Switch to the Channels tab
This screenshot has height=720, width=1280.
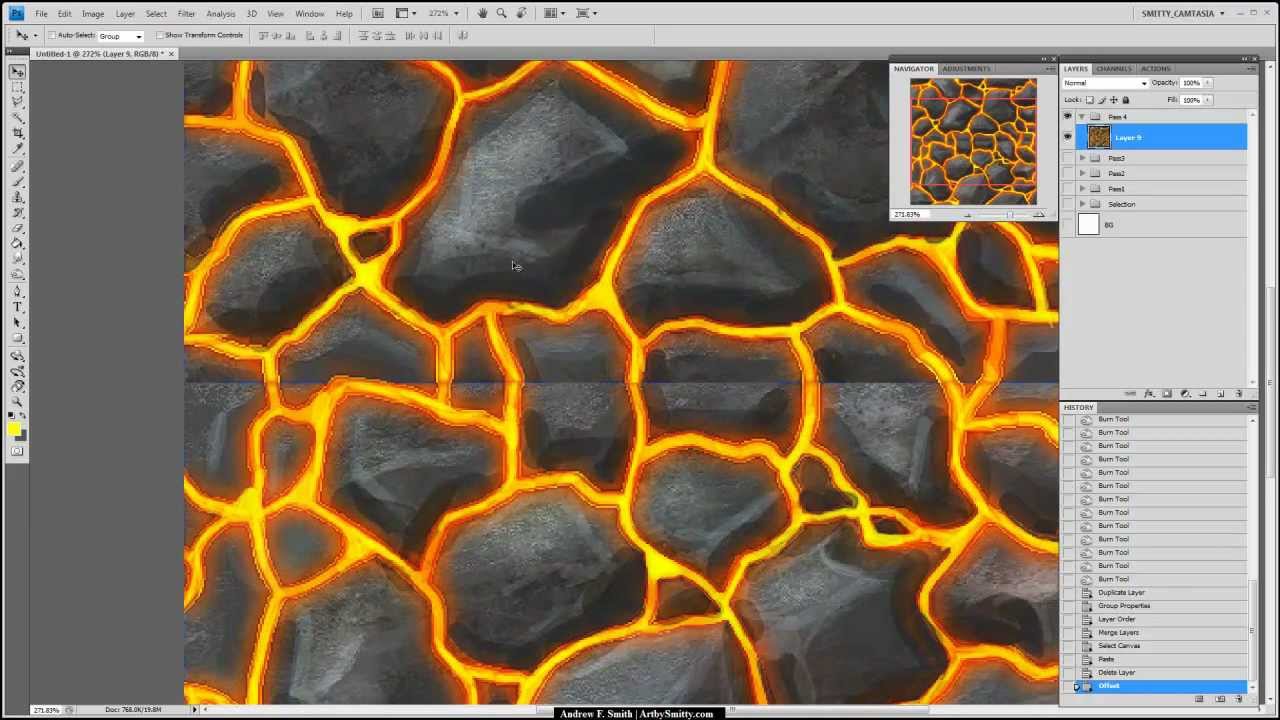click(x=1113, y=69)
